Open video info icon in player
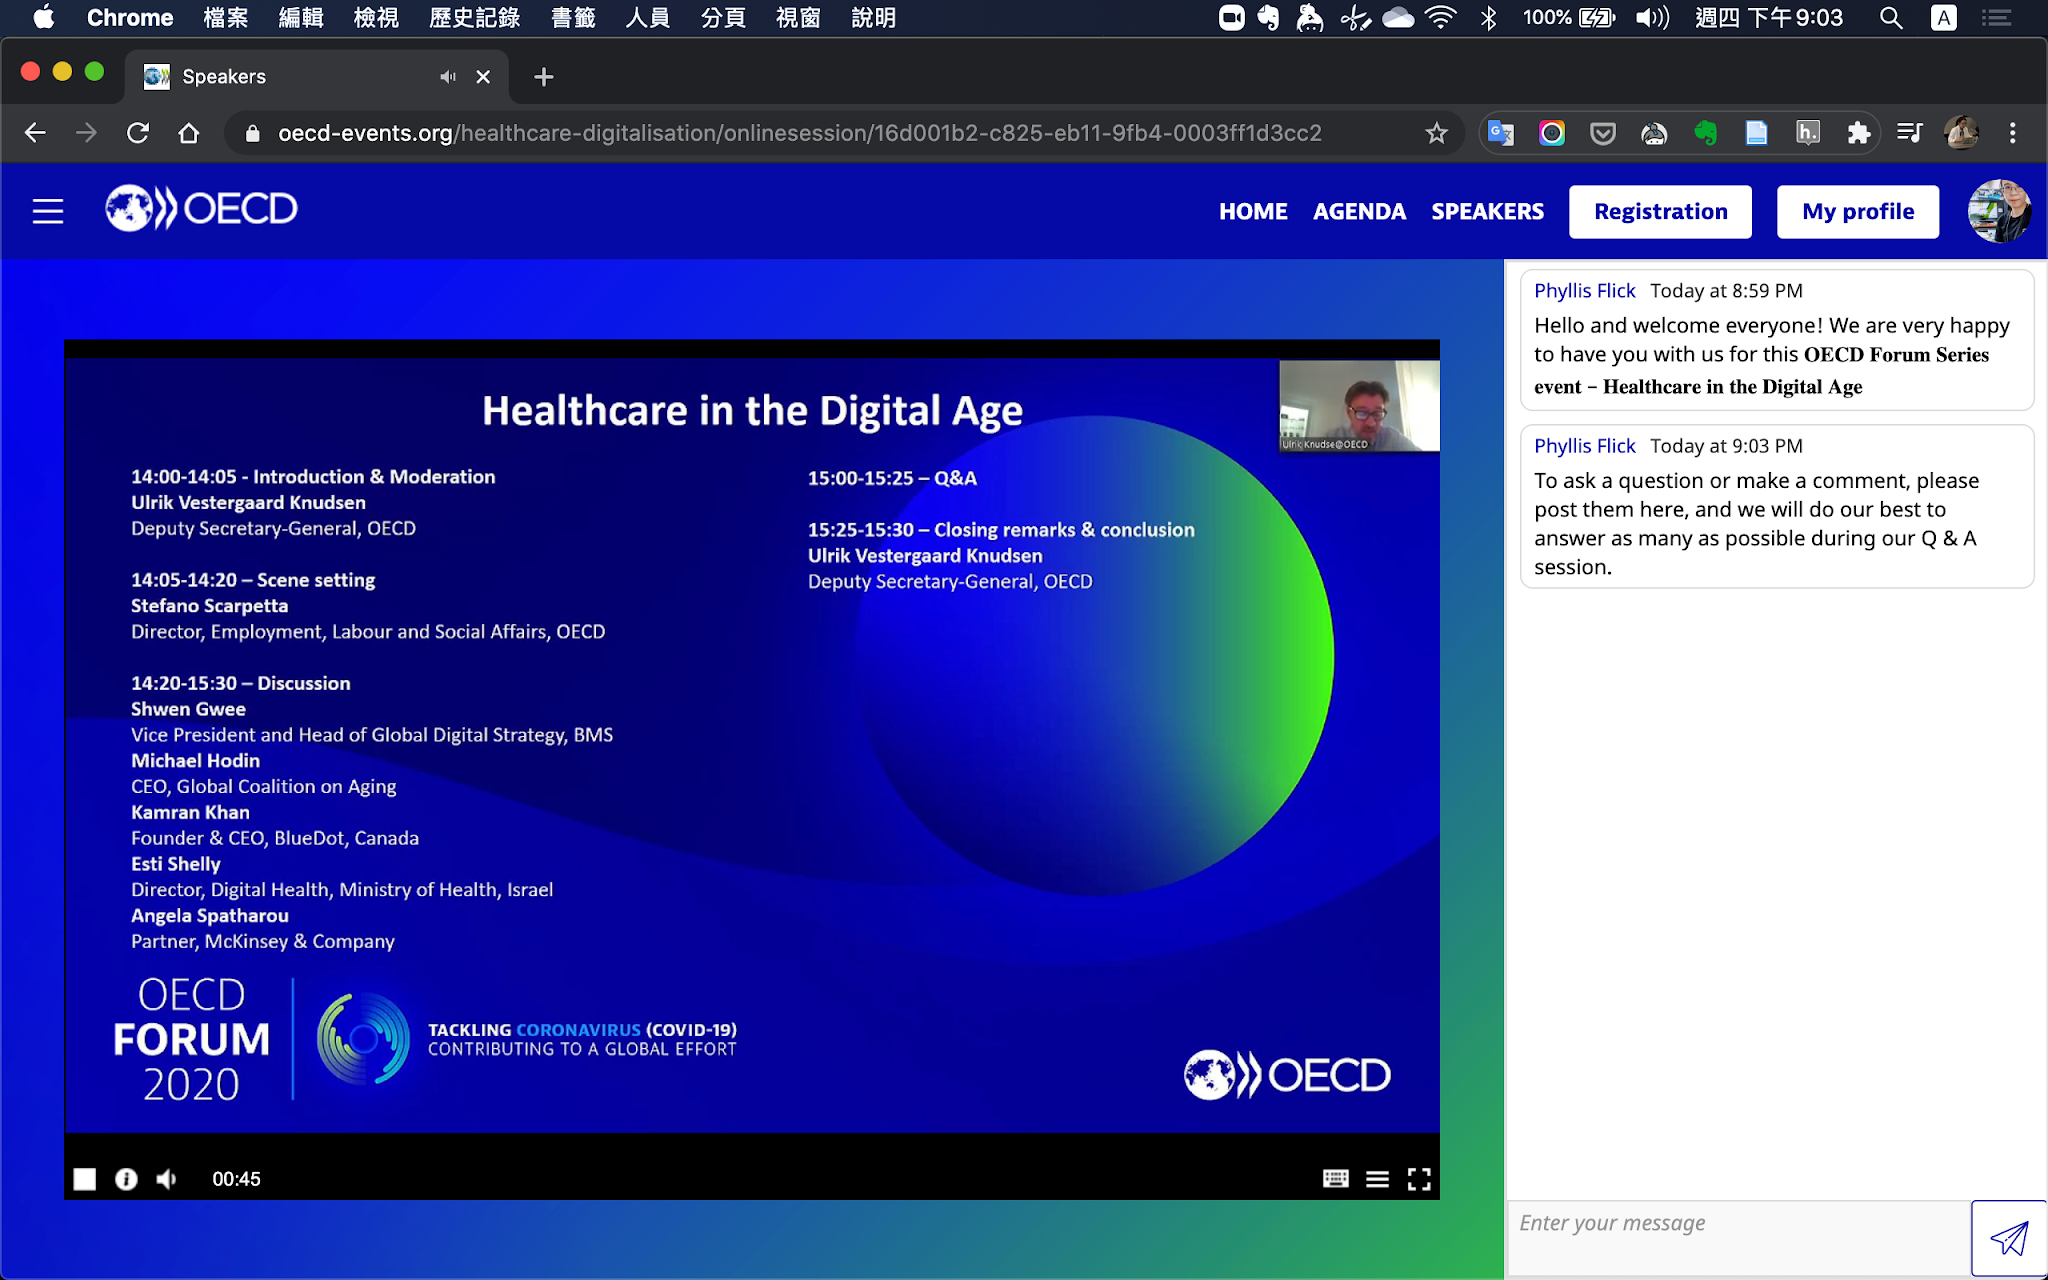 tap(126, 1179)
